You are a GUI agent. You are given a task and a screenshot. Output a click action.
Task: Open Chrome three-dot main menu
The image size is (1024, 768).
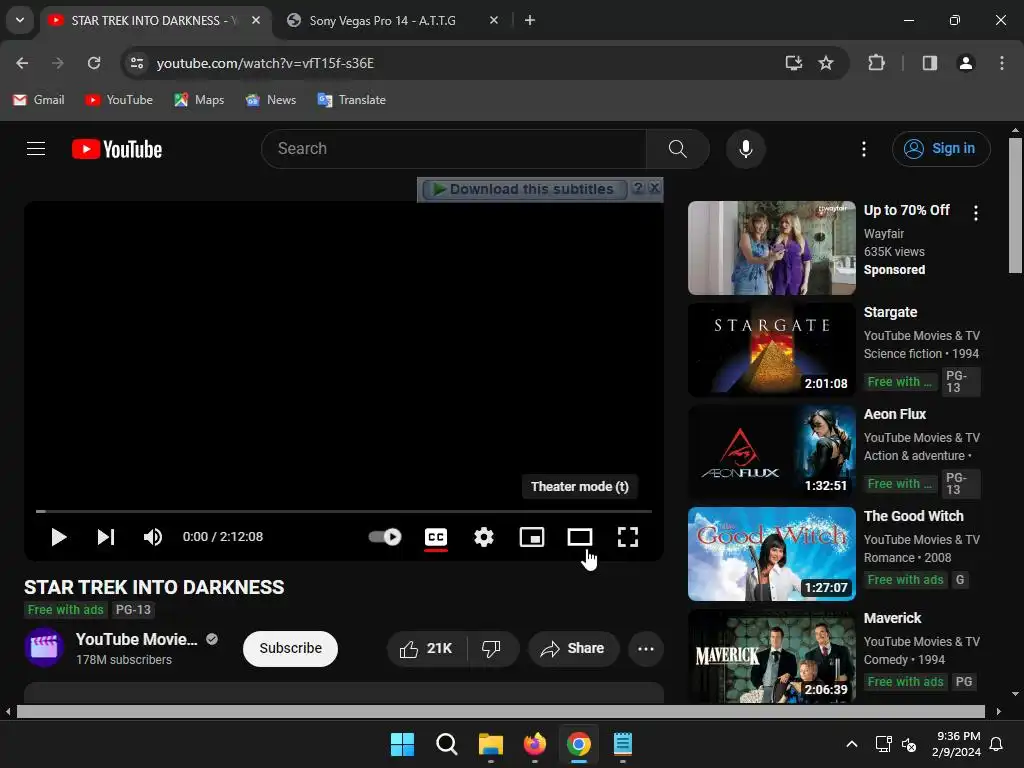click(1002, 63)
